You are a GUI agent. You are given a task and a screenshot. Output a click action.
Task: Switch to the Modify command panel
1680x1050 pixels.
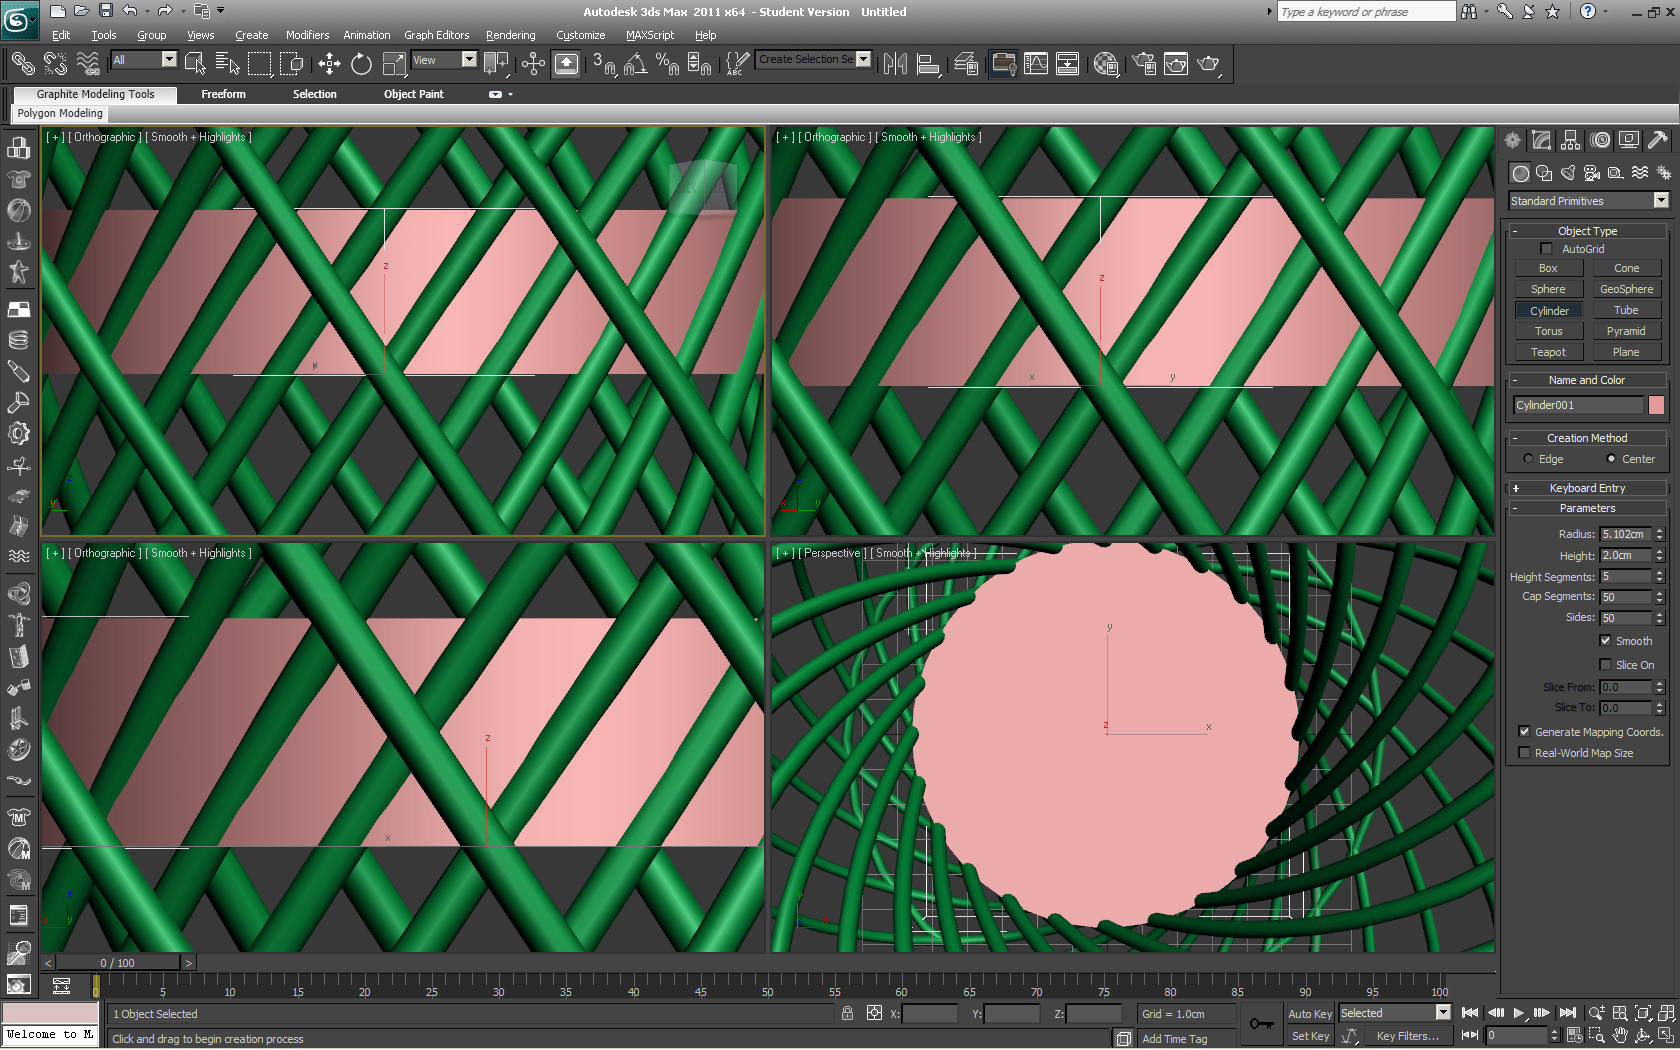[x=1542, y=141]
